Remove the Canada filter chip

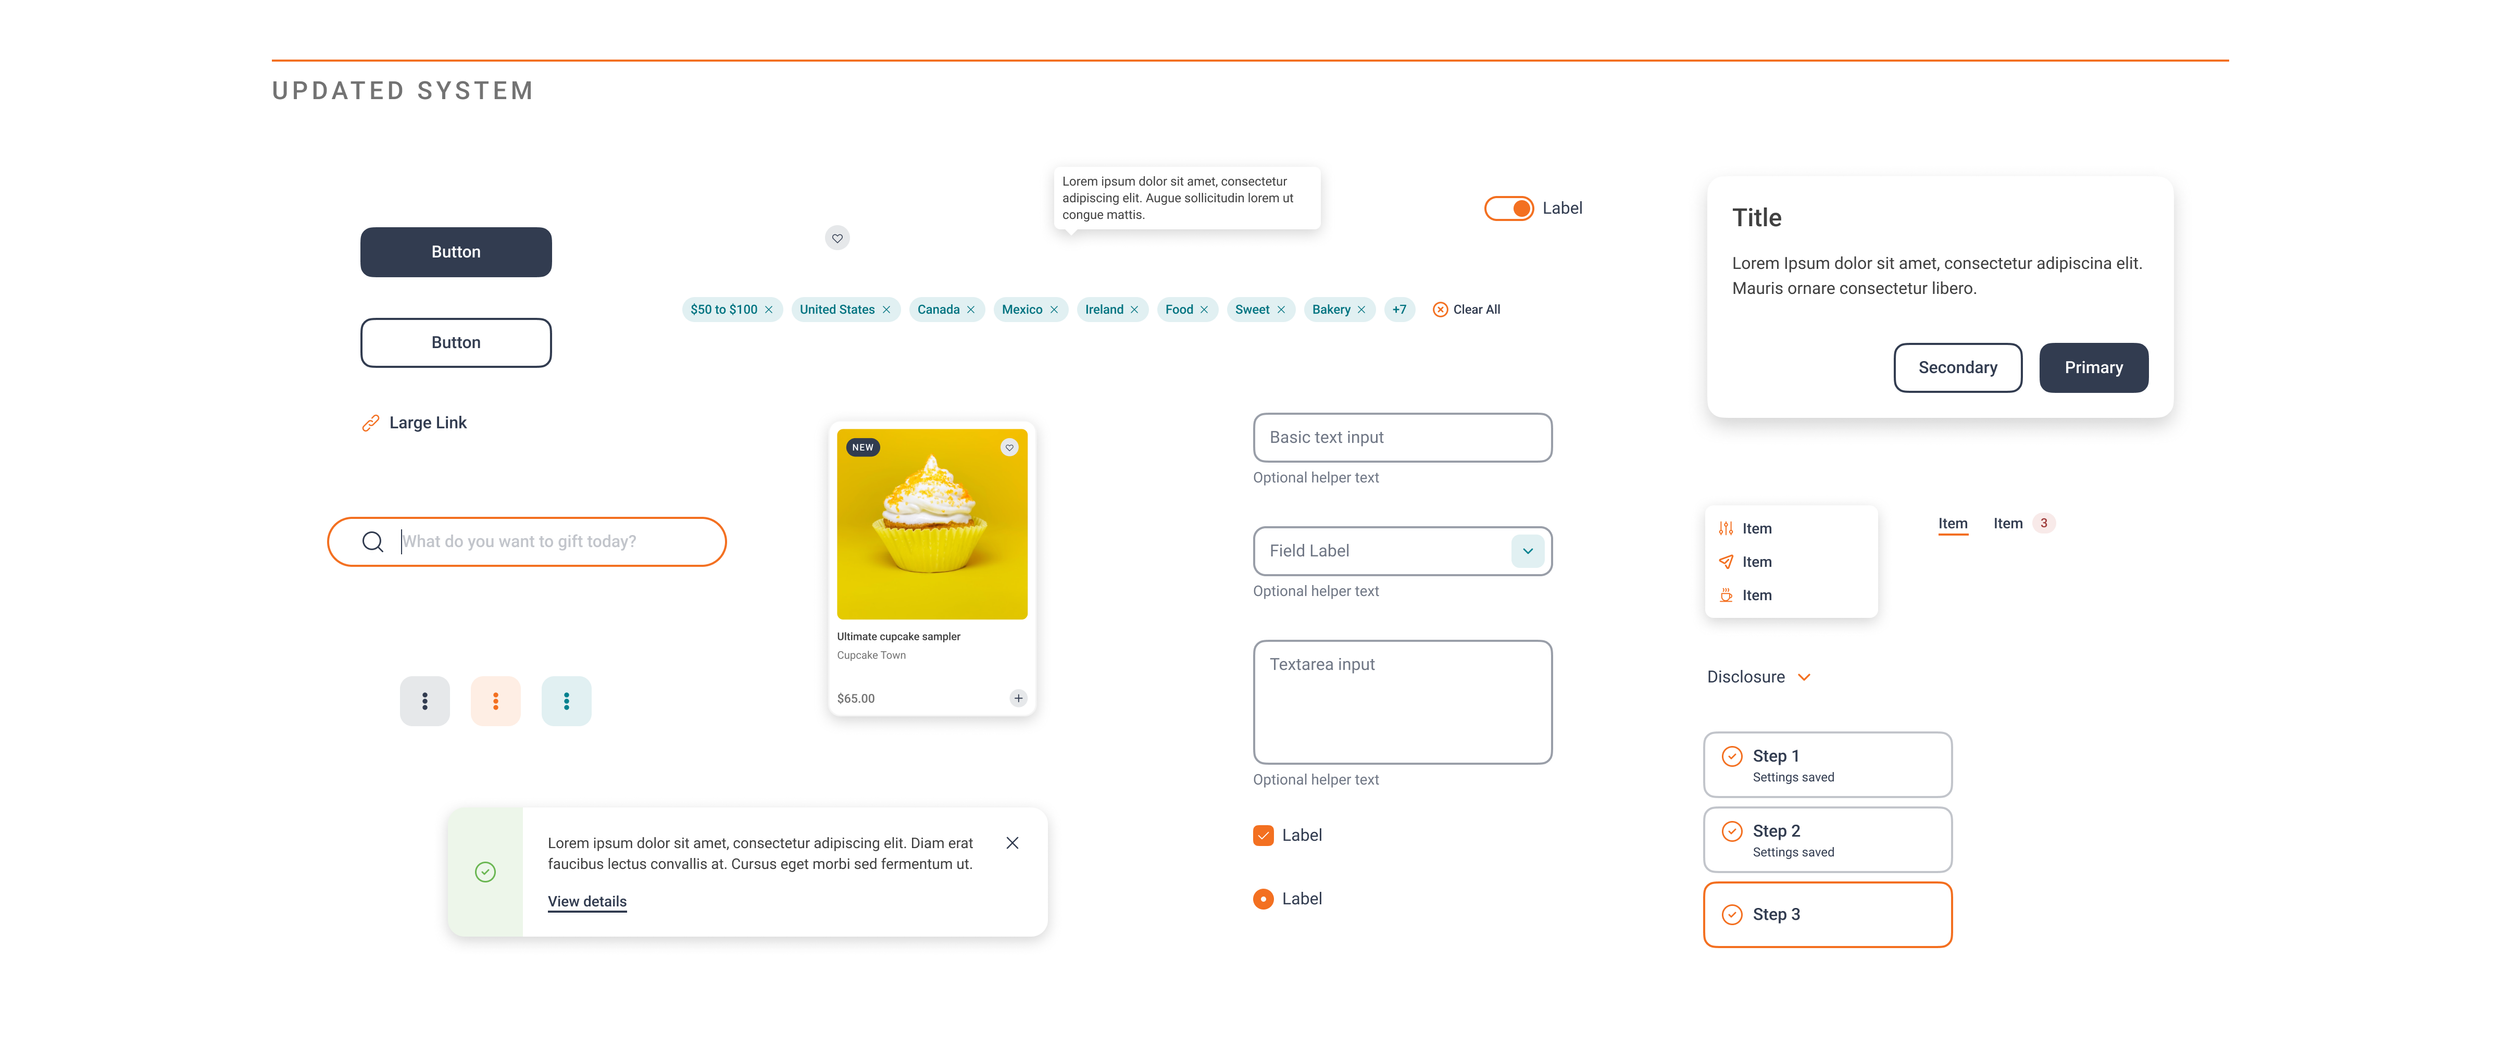[x=971, y=310]
